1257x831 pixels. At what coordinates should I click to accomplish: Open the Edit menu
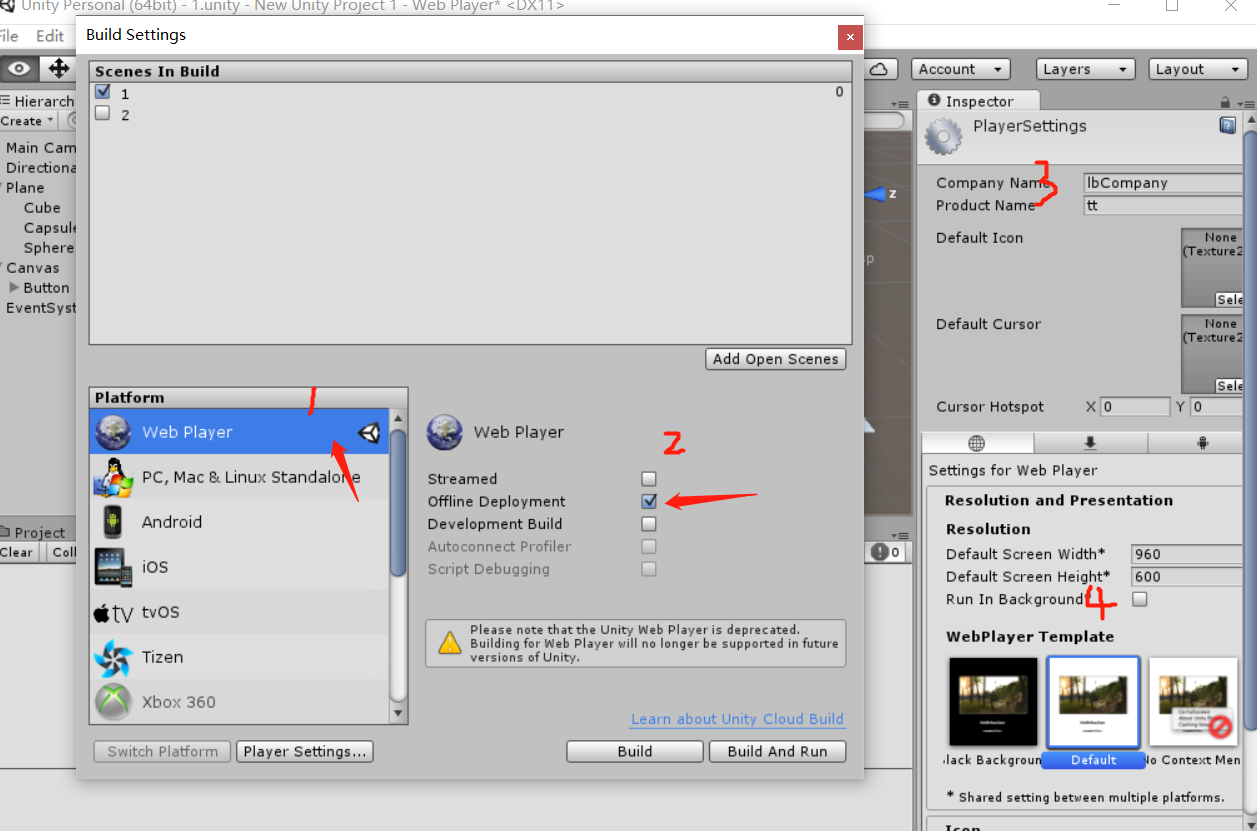tap(48, 35)
